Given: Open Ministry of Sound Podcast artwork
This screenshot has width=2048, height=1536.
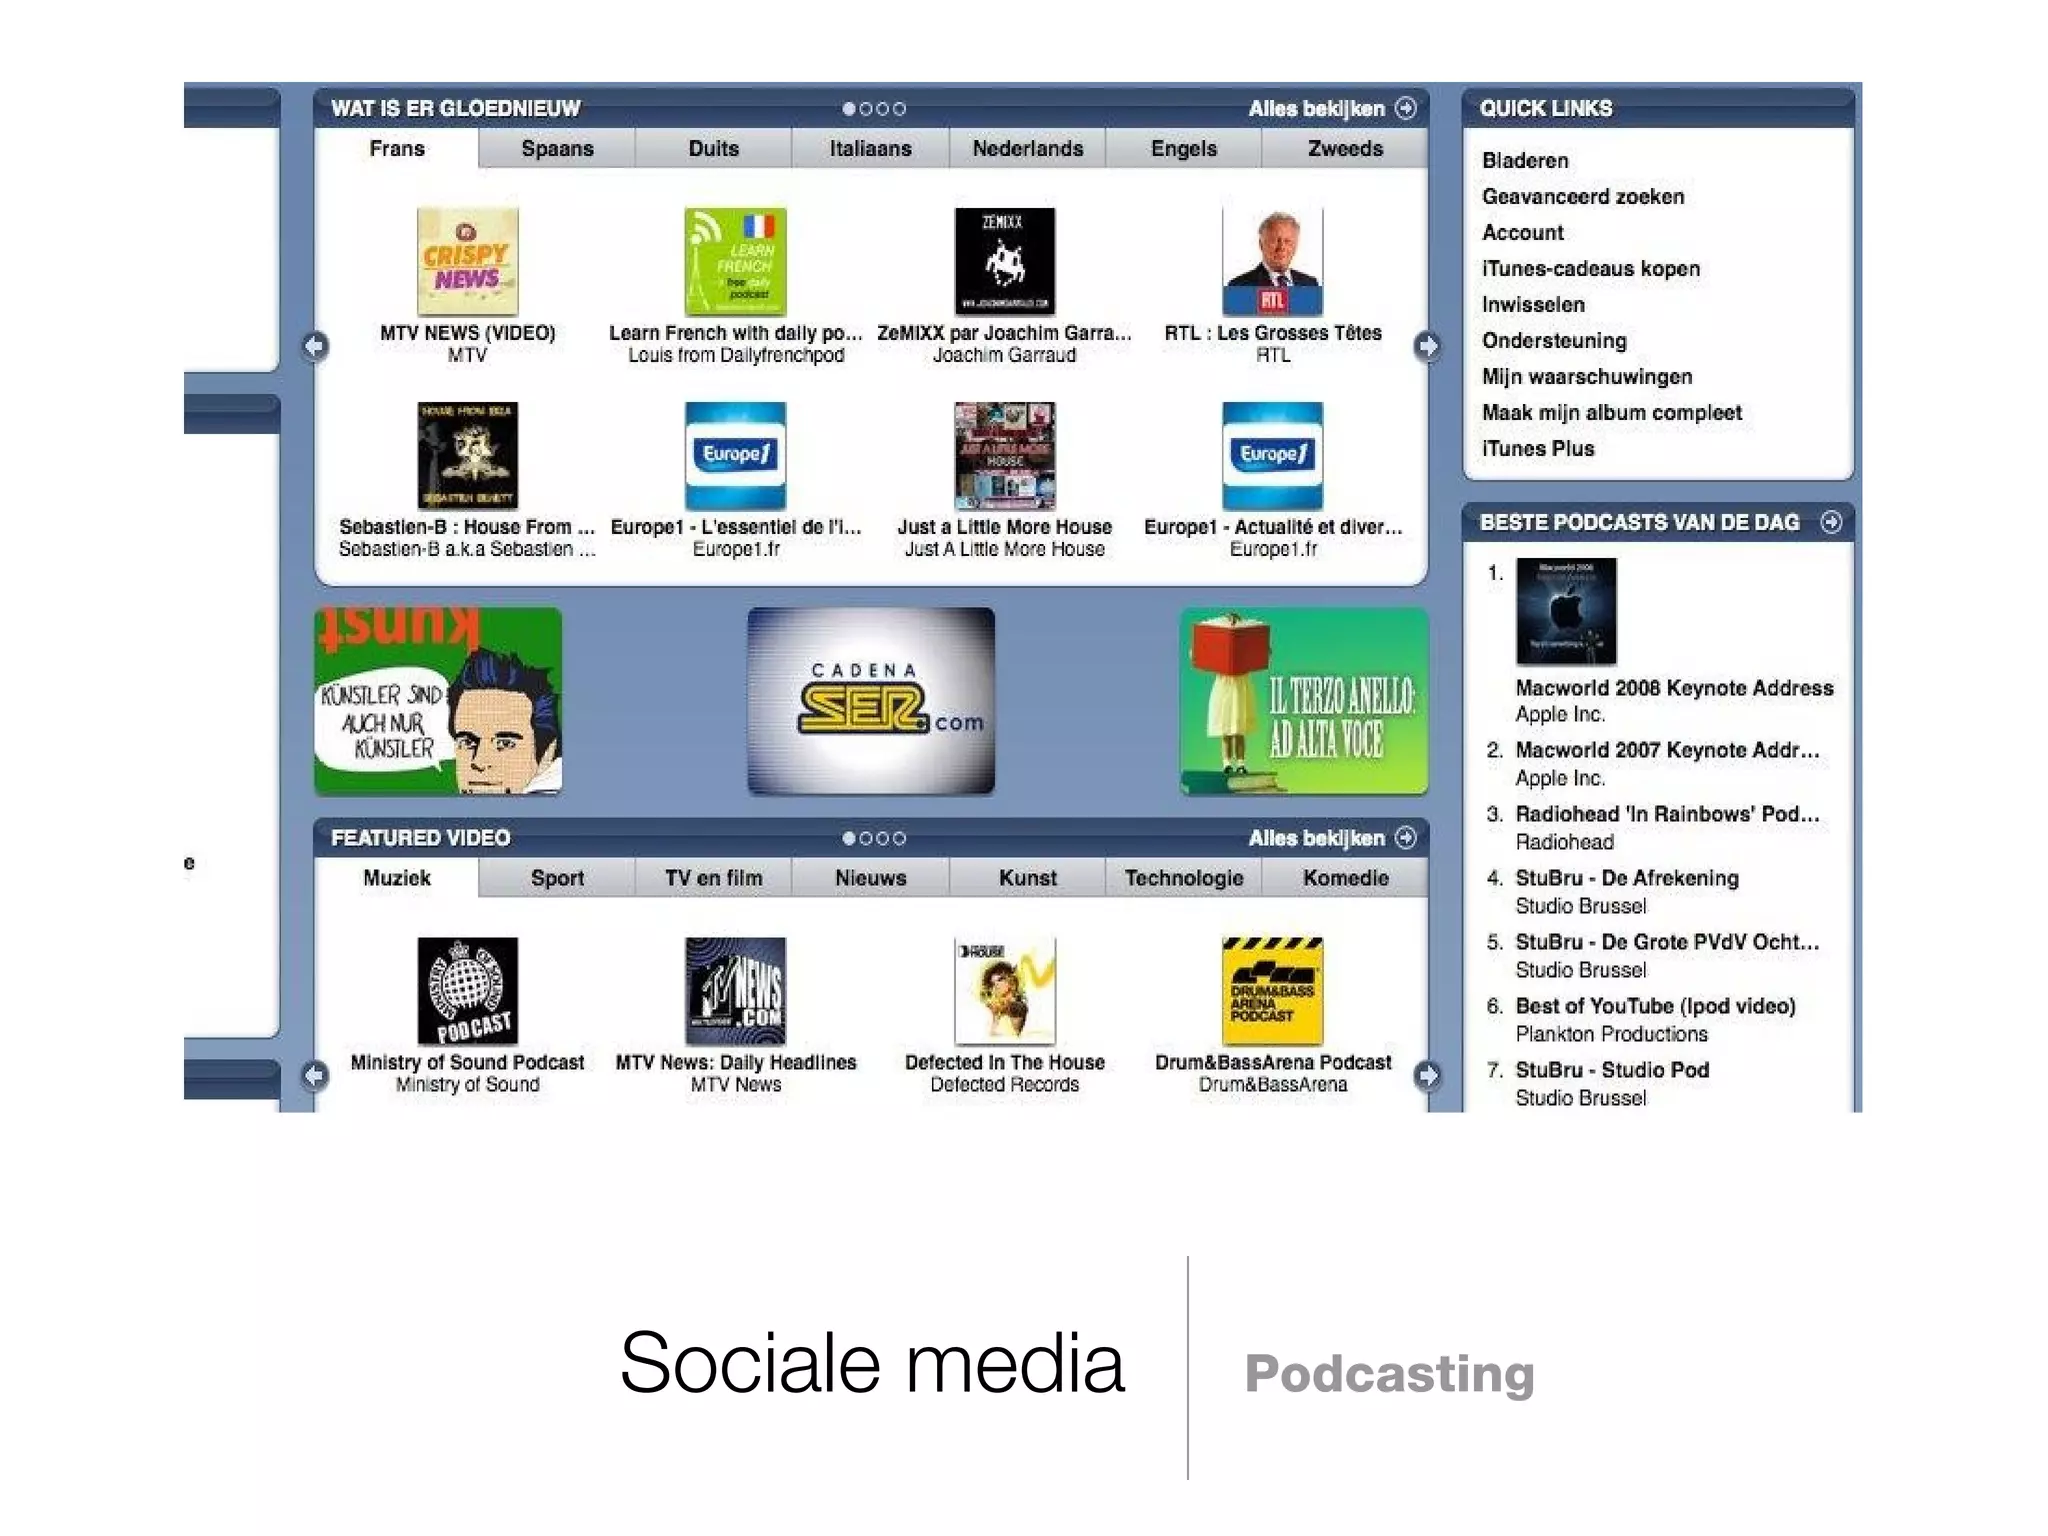Looking at the screenshot, I should coord(467,991).
